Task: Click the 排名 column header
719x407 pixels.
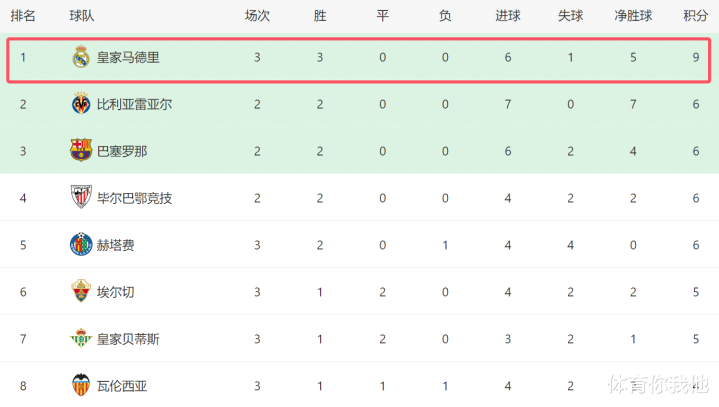Action: point(23,16)
